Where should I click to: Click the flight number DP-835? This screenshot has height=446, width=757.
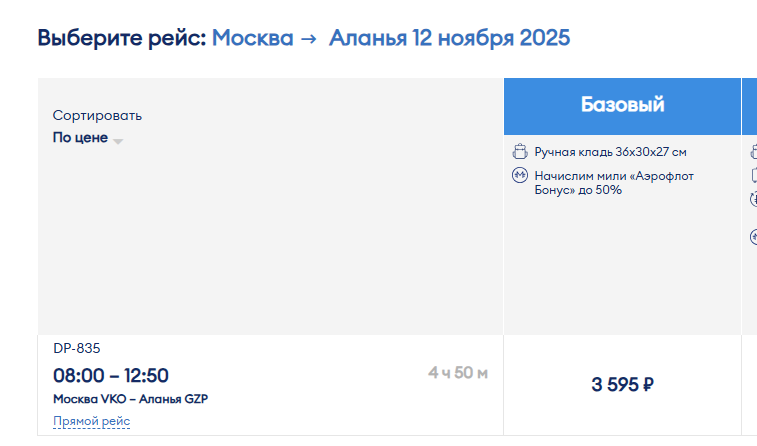click(77, 348)
